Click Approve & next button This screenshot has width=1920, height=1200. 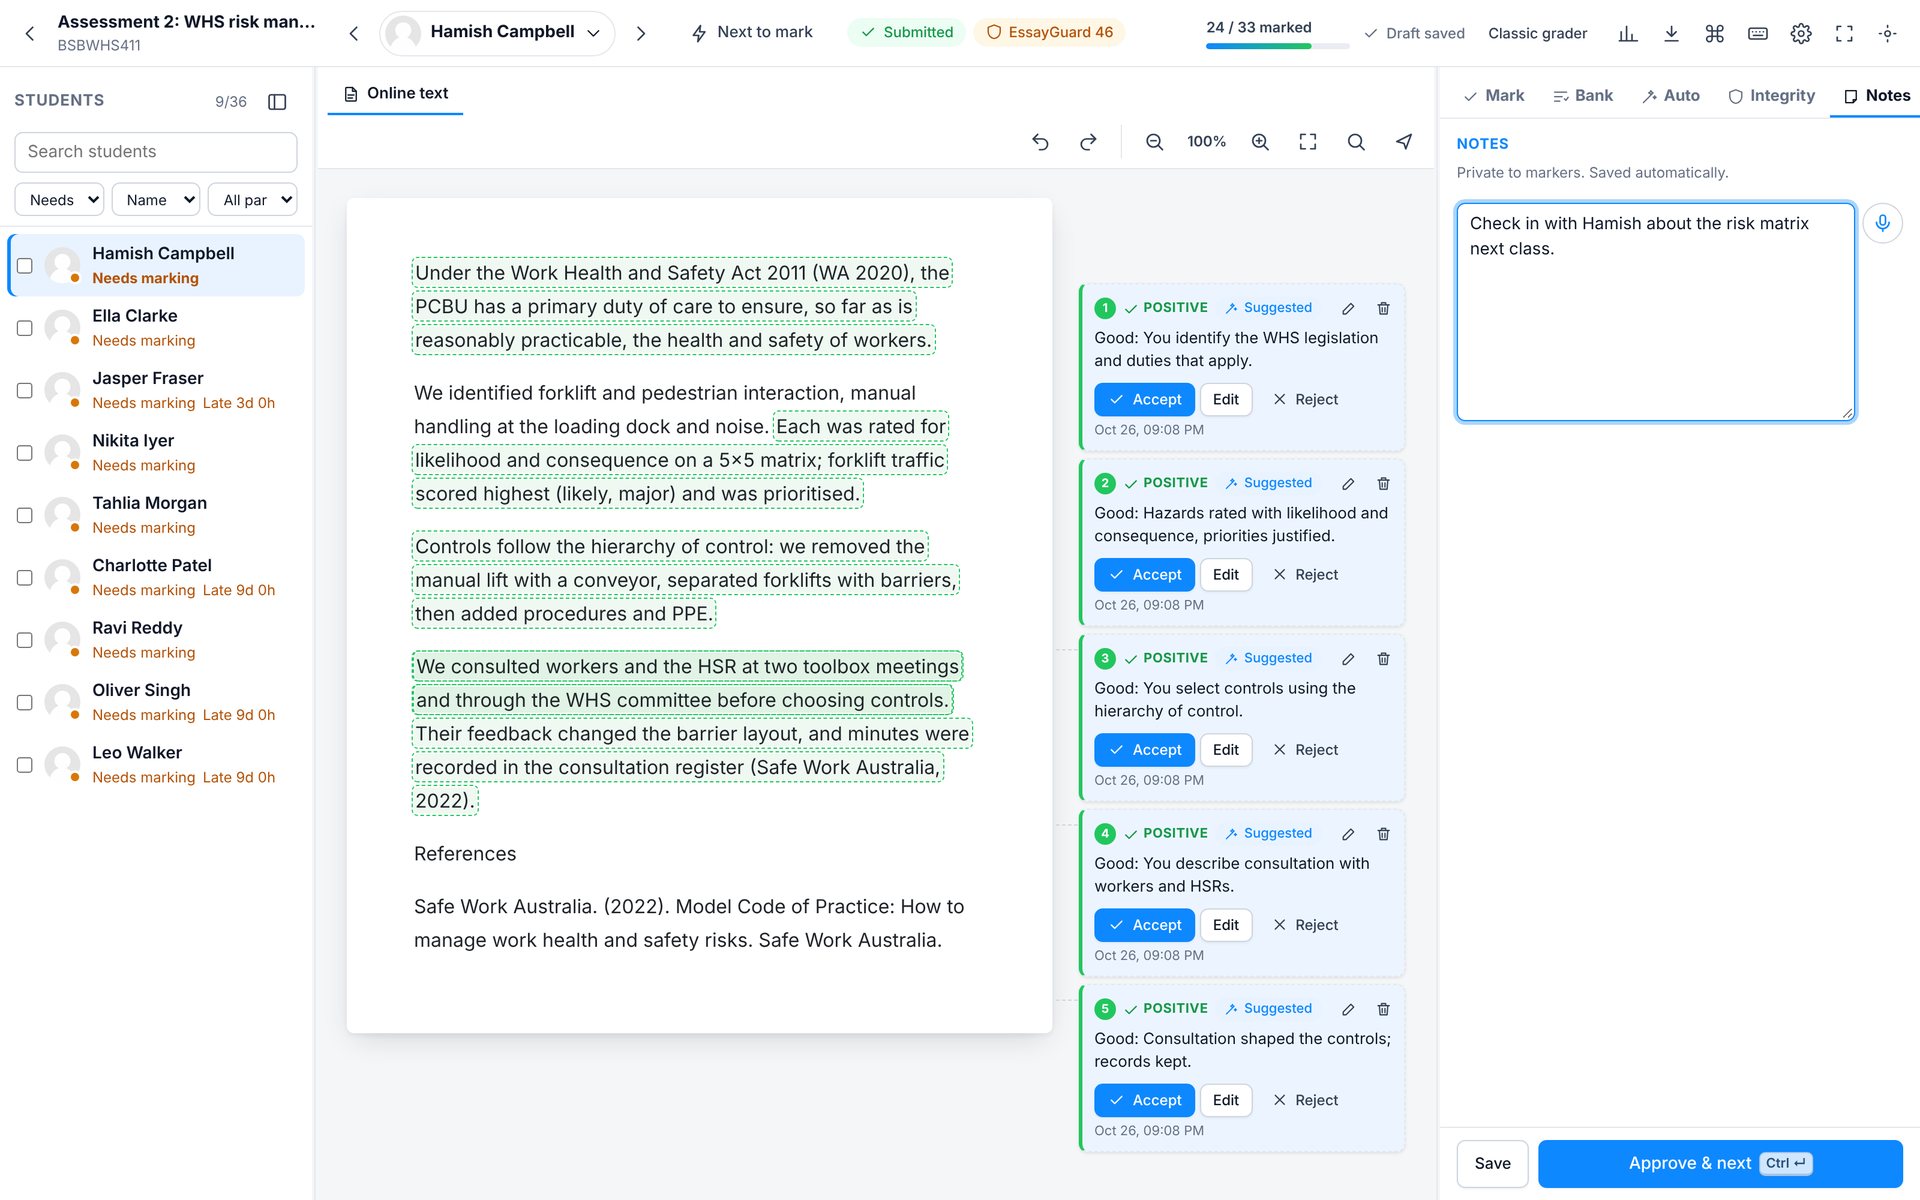[x=1720, y=1163]
